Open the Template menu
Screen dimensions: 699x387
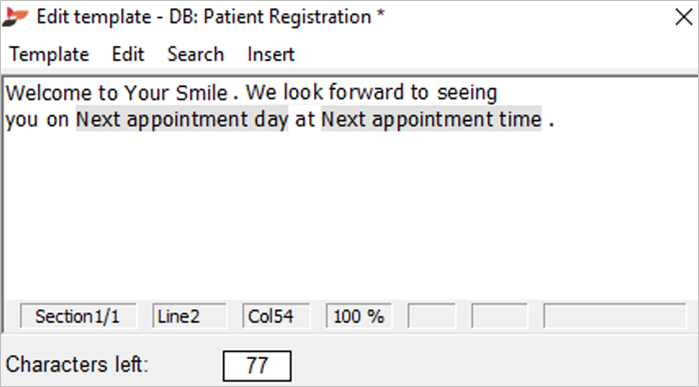(49, 54)
